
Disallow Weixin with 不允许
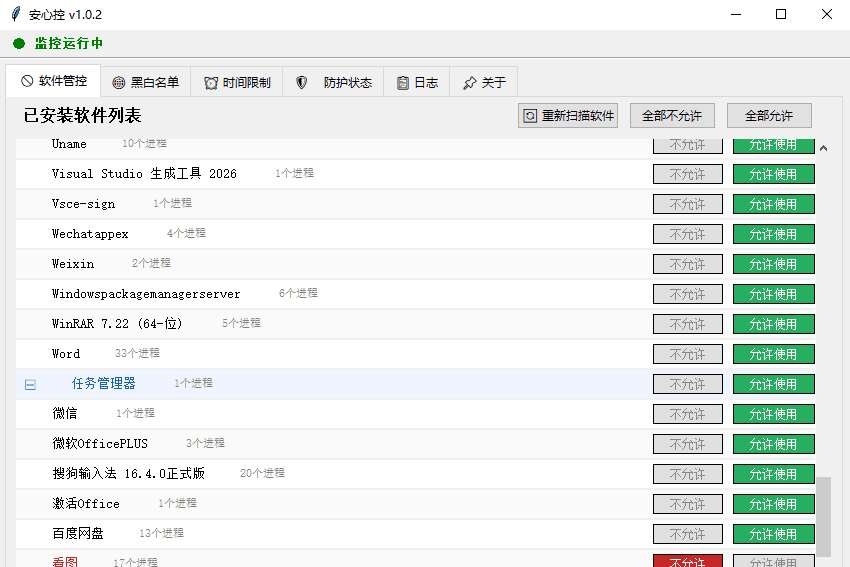[x=687, y=264]
